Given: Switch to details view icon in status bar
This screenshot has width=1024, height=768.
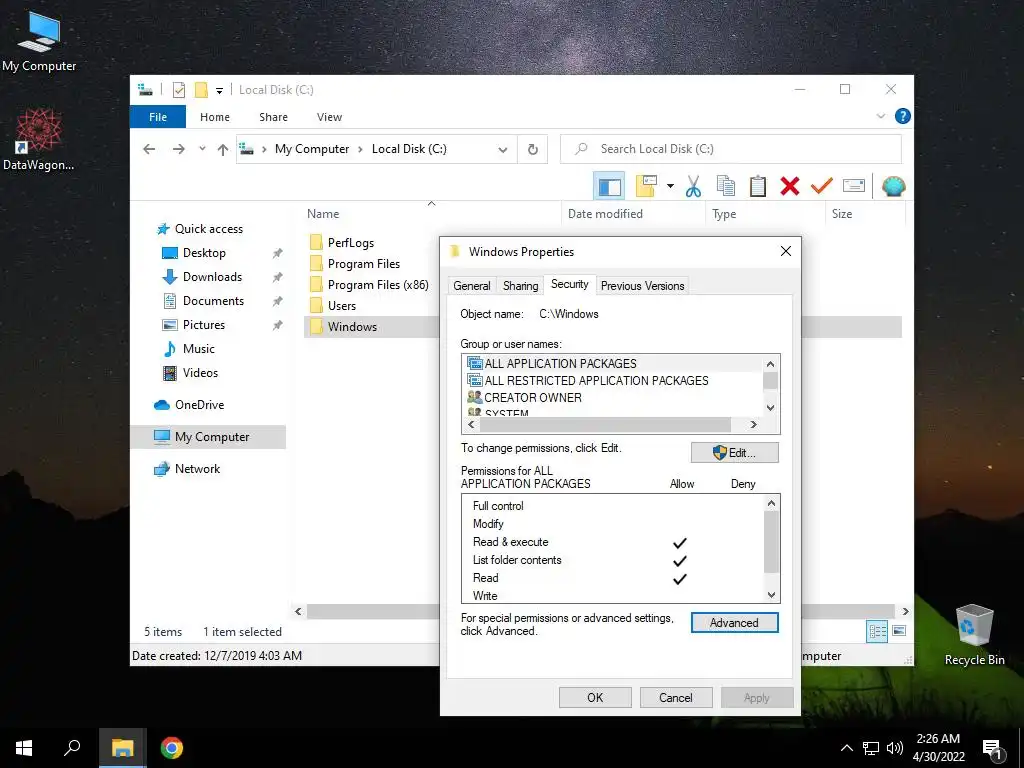Looking at the screenshot, I should [x=877, y=631].
